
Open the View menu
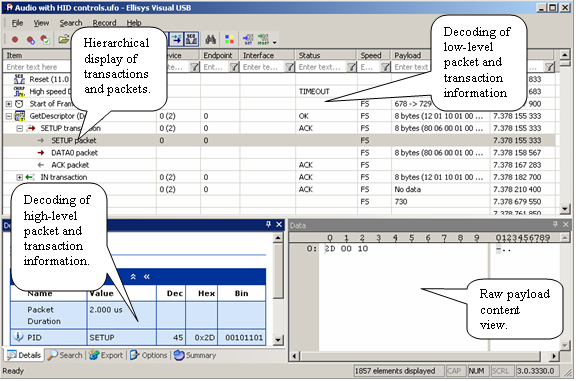41,23
